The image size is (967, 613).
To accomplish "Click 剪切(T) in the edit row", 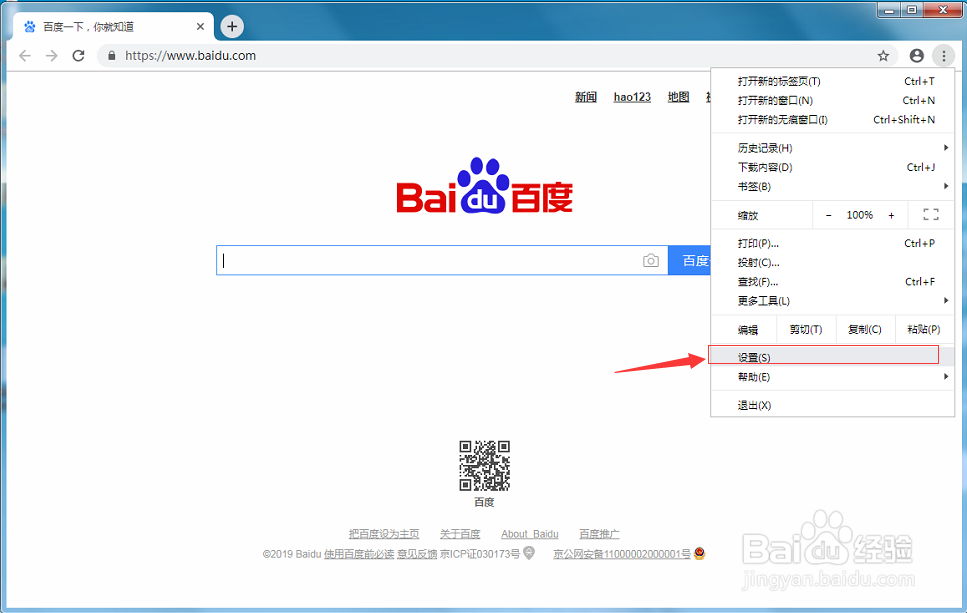I will coord(806,329).
